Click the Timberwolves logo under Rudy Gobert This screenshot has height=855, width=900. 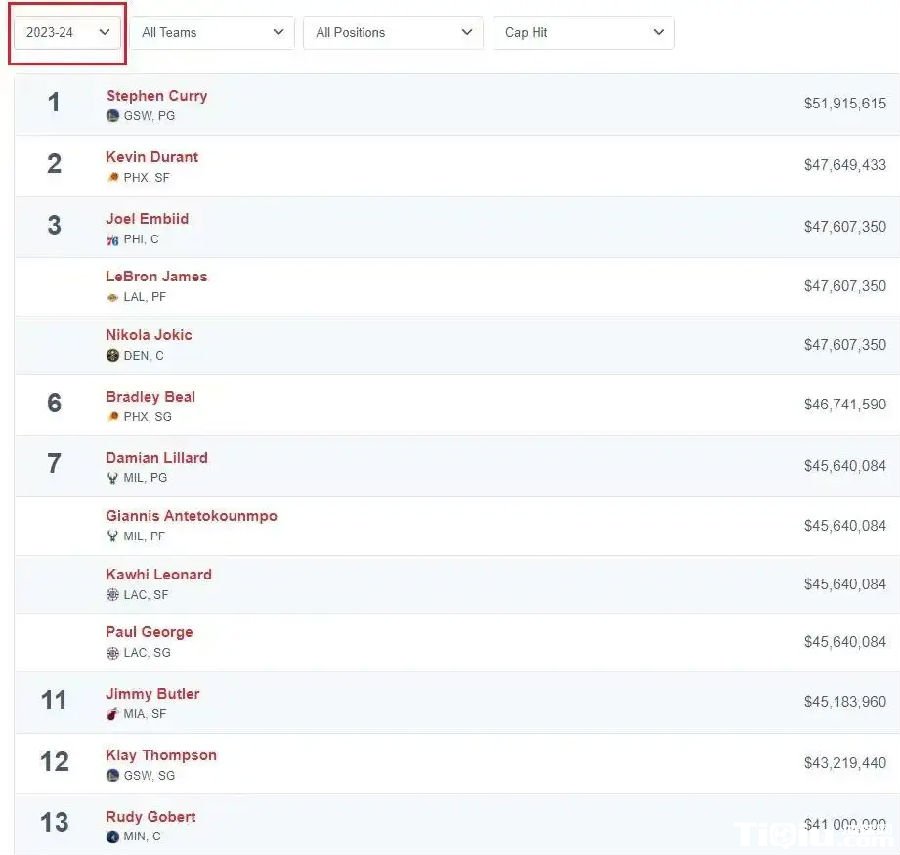(x=113, y=837)
